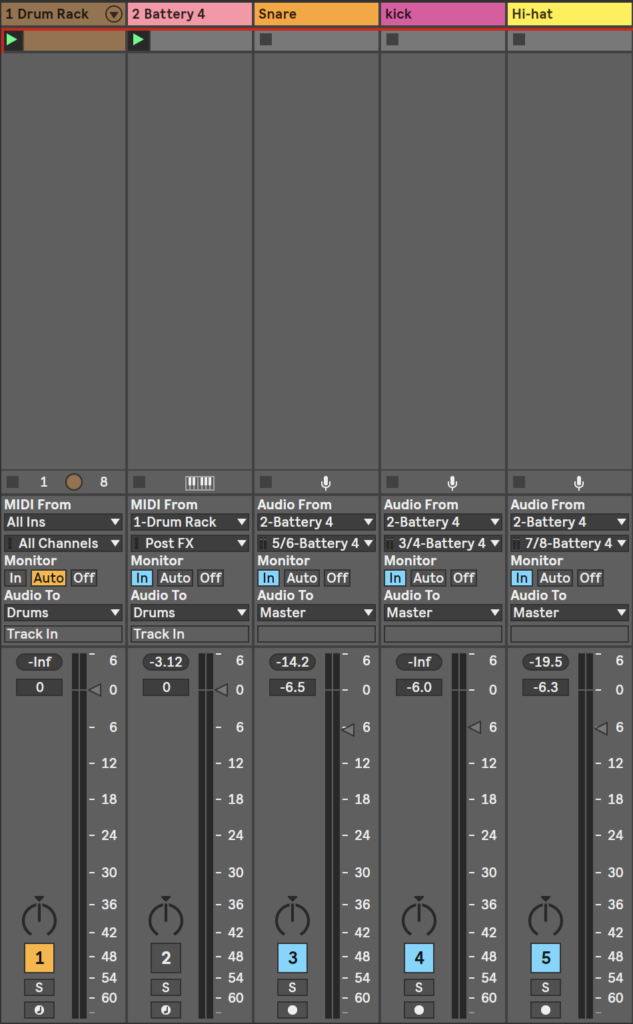
Task: Click the Snare track clip stop square
Action: [x=266, y=40]
